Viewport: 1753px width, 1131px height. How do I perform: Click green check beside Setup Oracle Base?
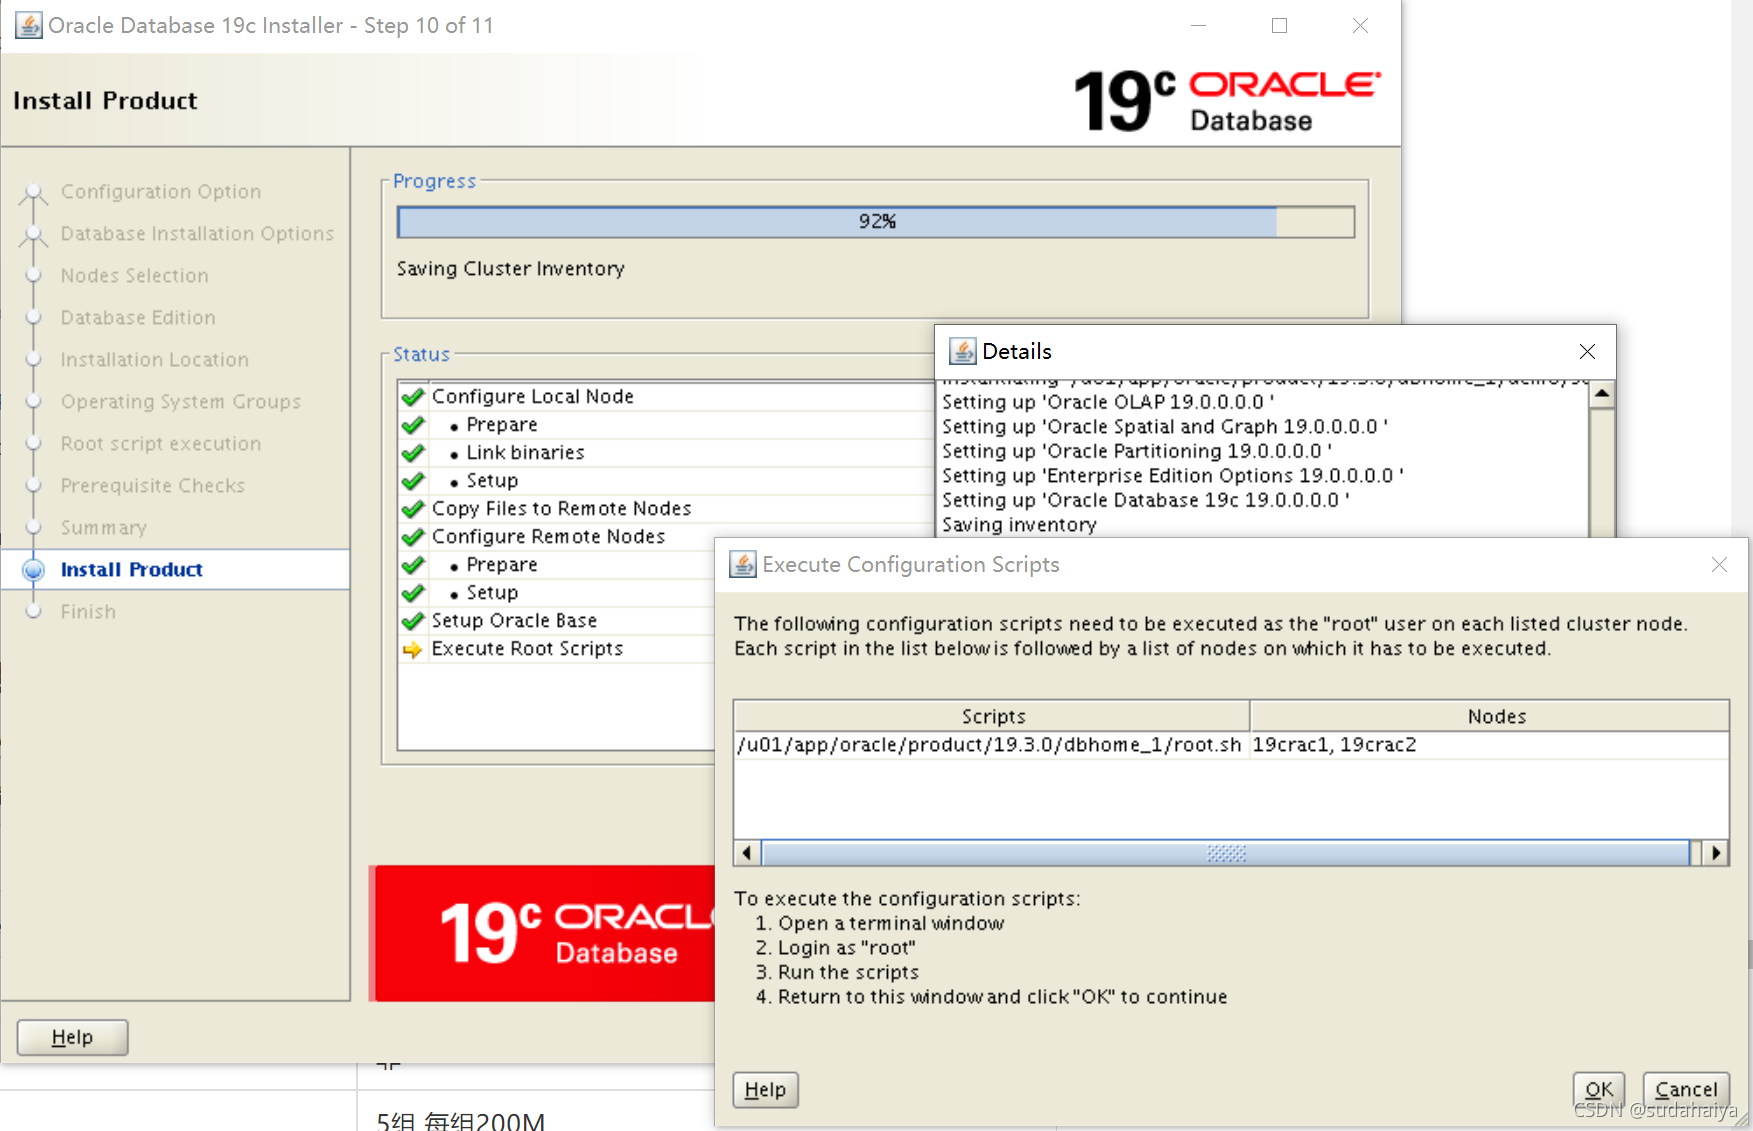click(413, 621)
